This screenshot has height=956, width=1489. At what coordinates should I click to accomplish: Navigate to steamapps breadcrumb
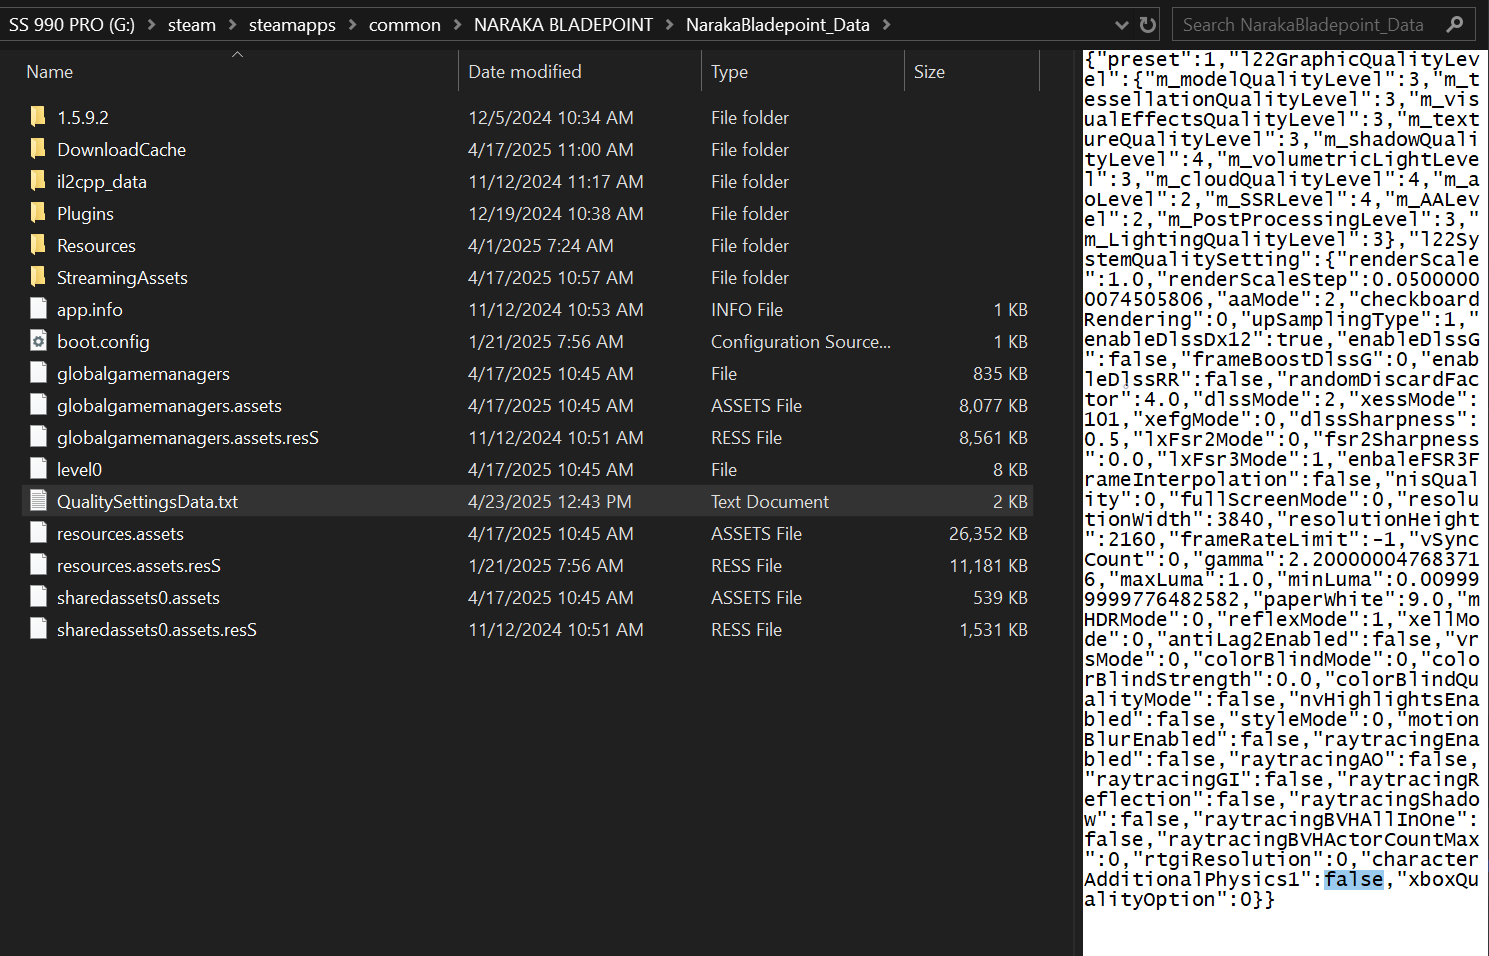click(292, 25)
